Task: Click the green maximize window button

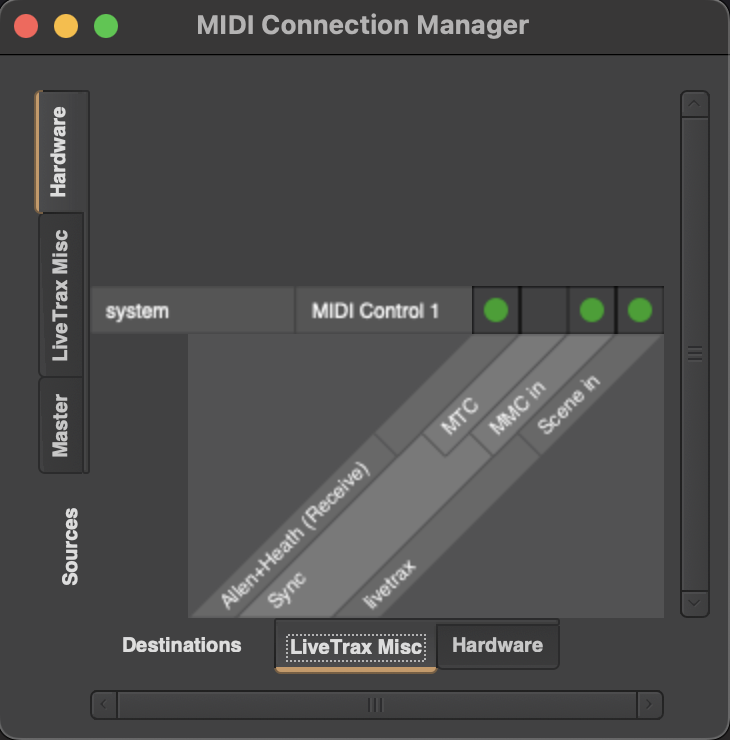Action: point(106,26)
